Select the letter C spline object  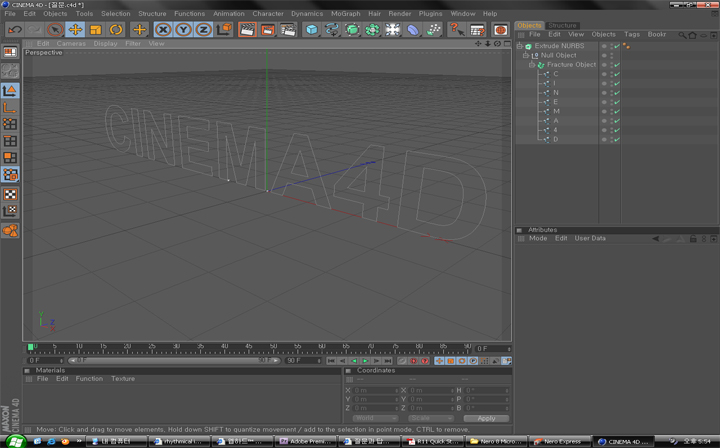pos(556,74)
